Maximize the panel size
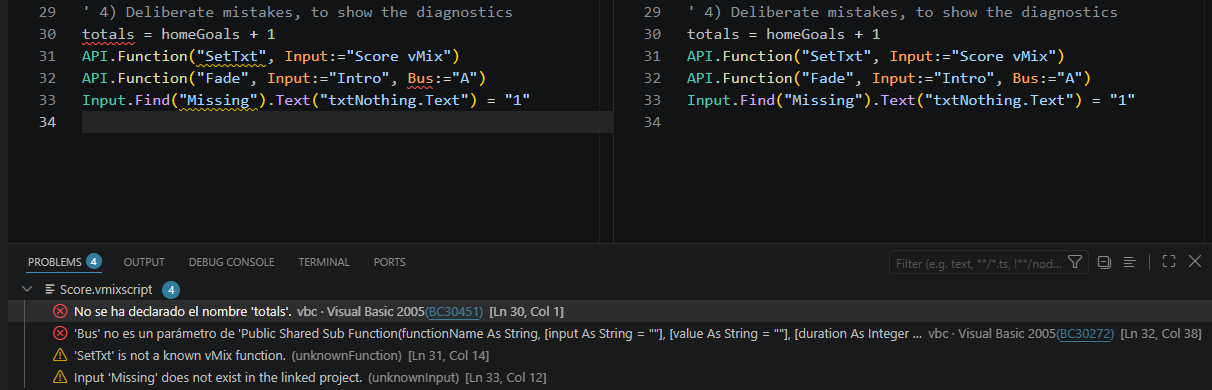Viewport: 1212px width, 390px height. pyautogui.click(x=1169, y=262)
